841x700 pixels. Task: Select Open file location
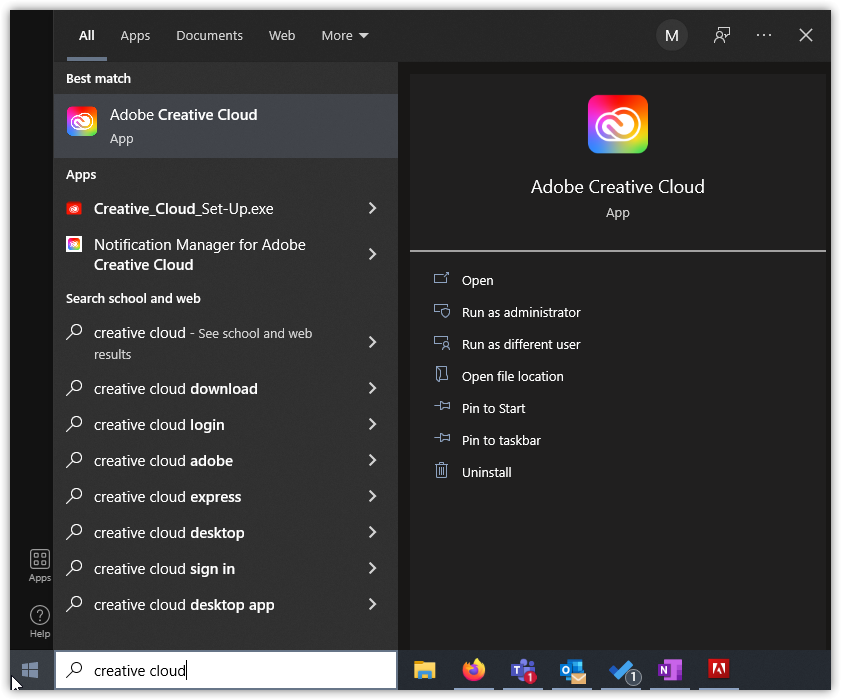pos(513,377)
